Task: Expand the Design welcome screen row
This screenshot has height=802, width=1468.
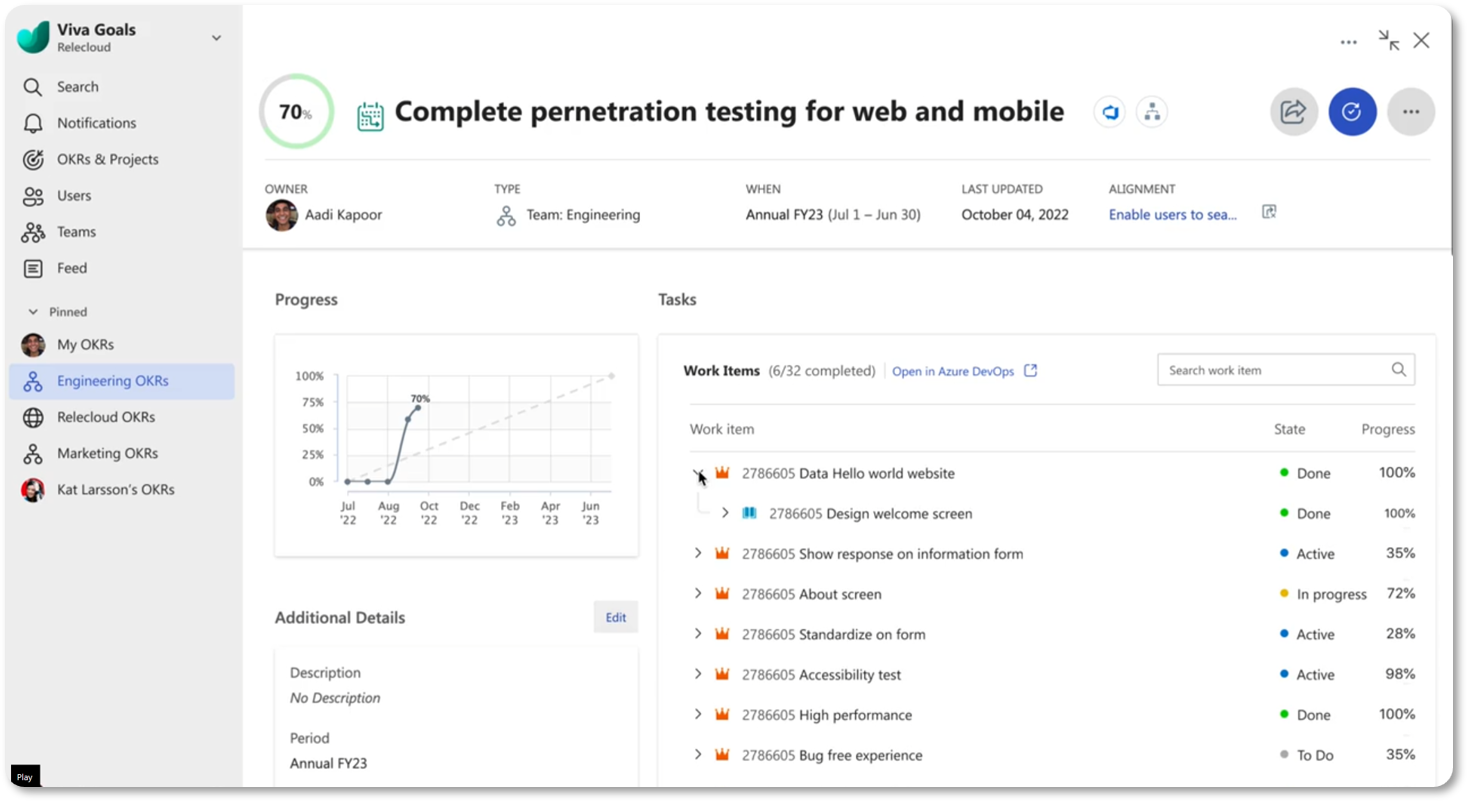Action: tap(725, 513)
